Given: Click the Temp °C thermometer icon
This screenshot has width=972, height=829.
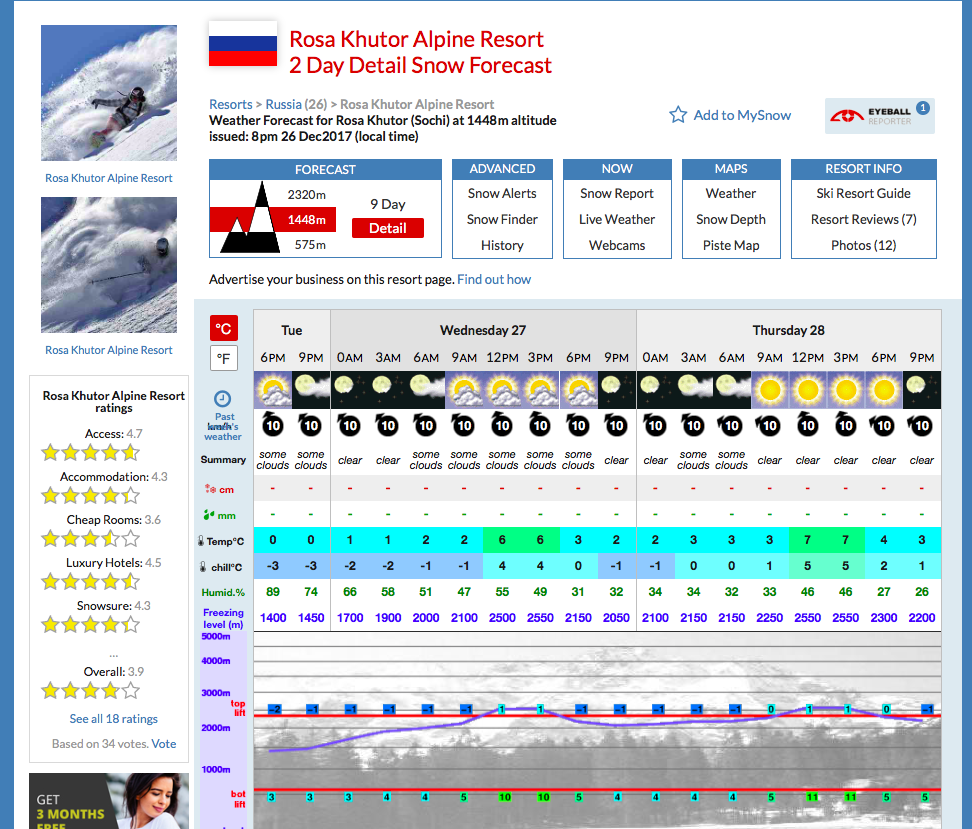Looking at the screenshot, I should pyautogui.click(x=201, y=541).
